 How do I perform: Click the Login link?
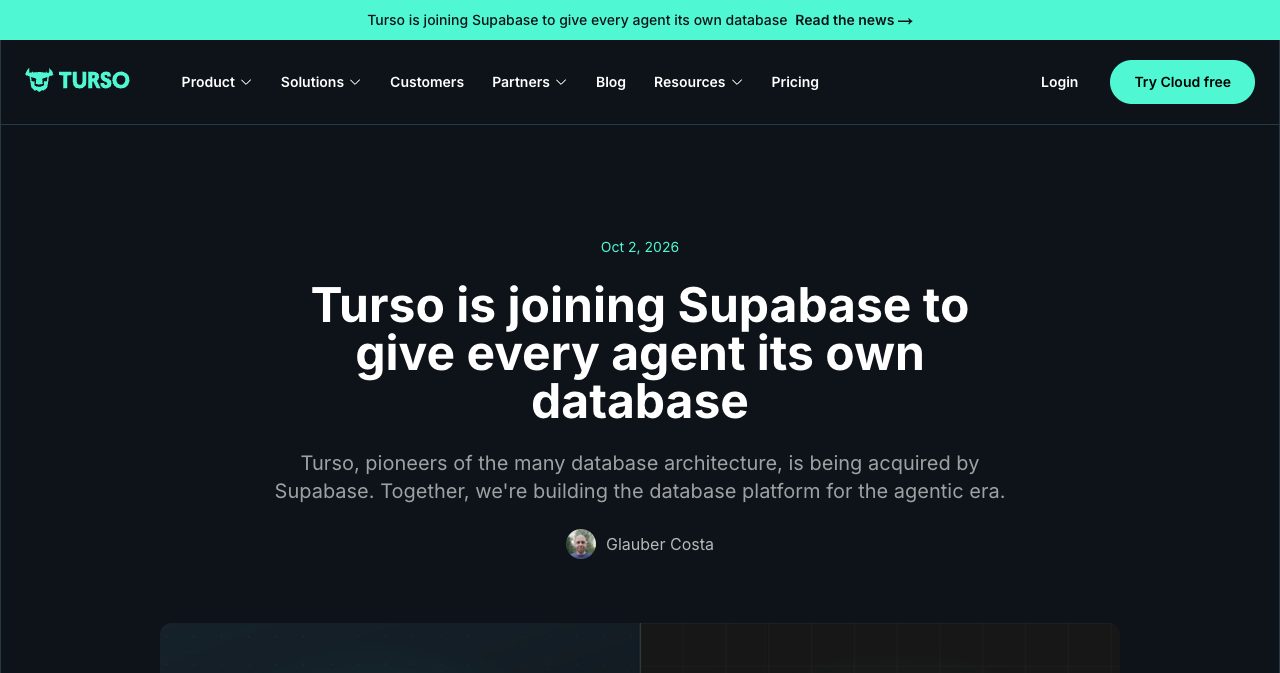coord(1059,82)
